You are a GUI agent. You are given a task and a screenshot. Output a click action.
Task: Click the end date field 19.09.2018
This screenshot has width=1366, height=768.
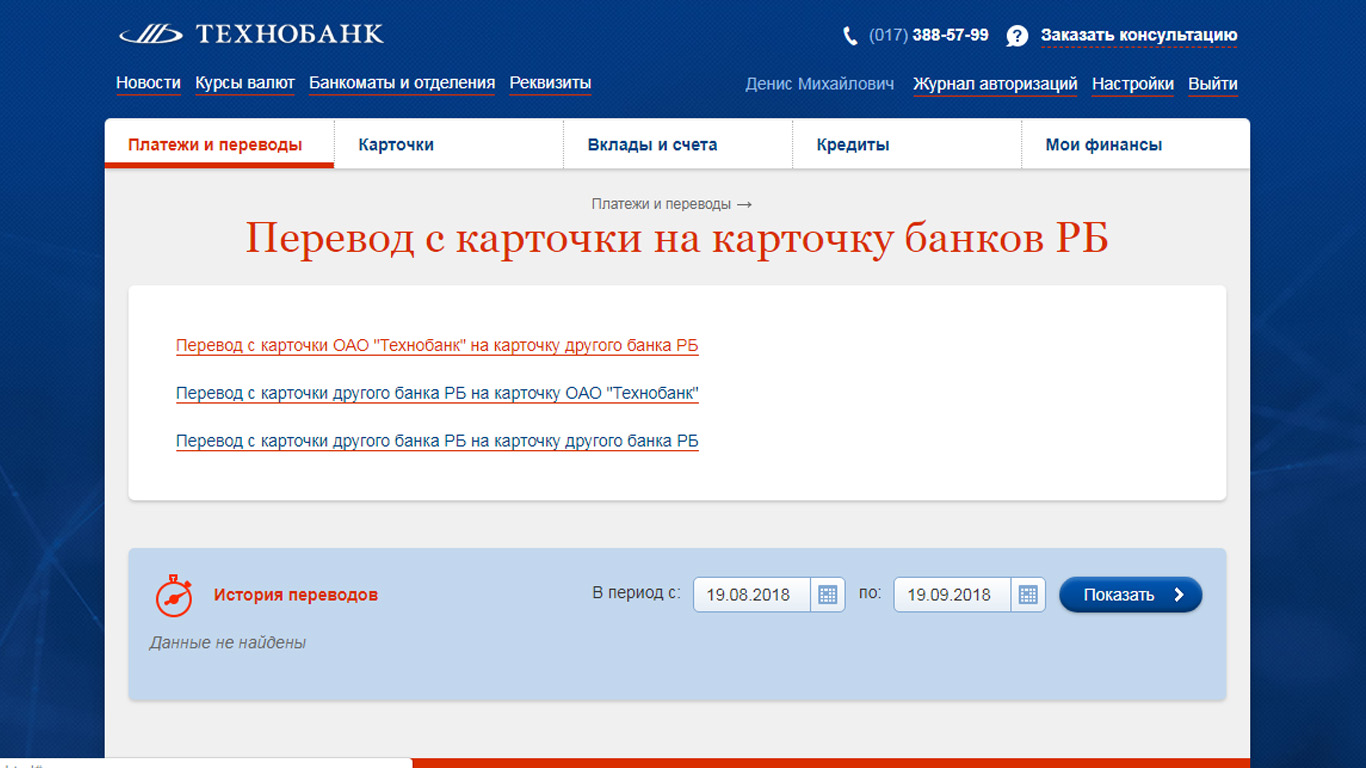point(953,595)
